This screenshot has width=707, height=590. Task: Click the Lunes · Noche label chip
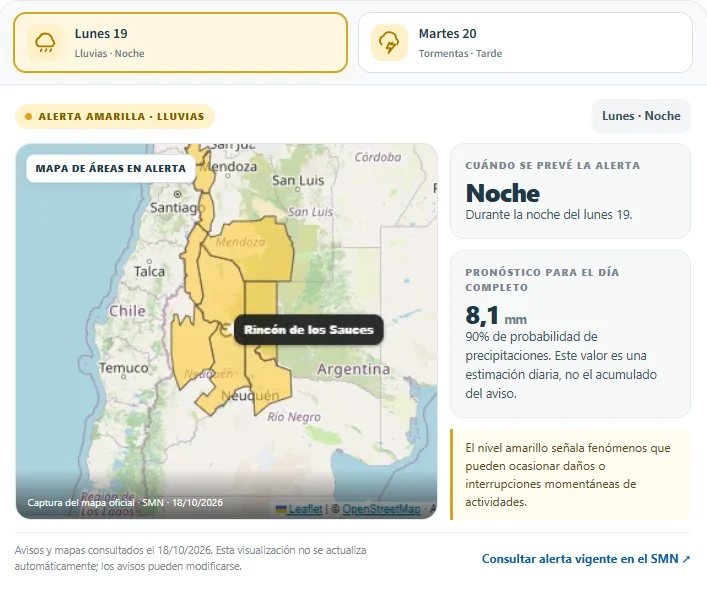(641, 116)
